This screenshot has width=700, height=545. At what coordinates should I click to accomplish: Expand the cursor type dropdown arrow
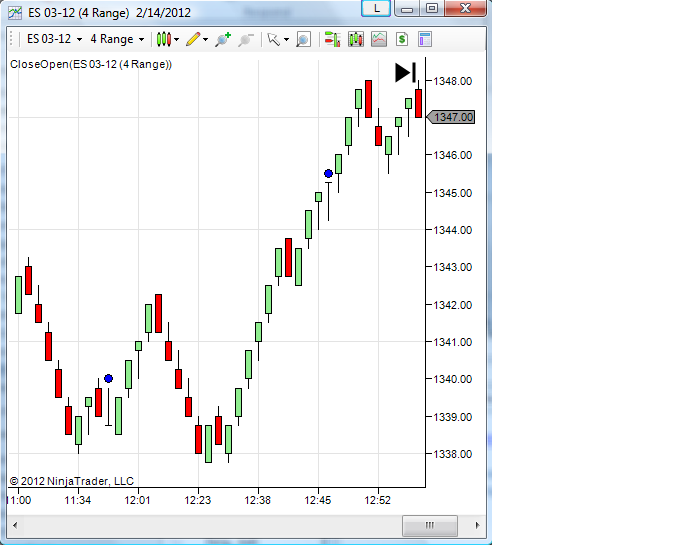tap(286, 39)
